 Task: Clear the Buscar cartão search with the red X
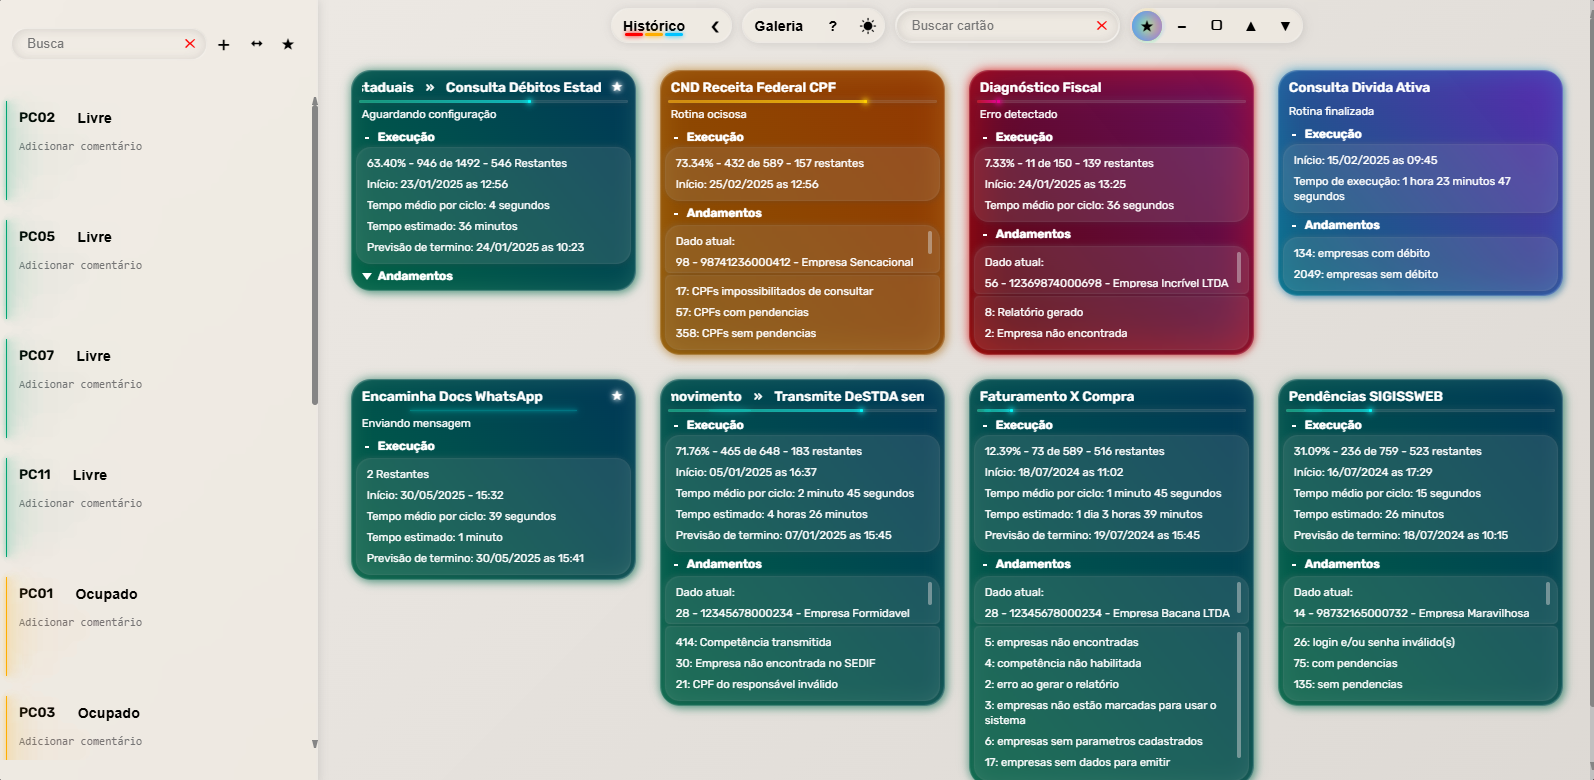pyautogui.click(x=1102, y=26)
